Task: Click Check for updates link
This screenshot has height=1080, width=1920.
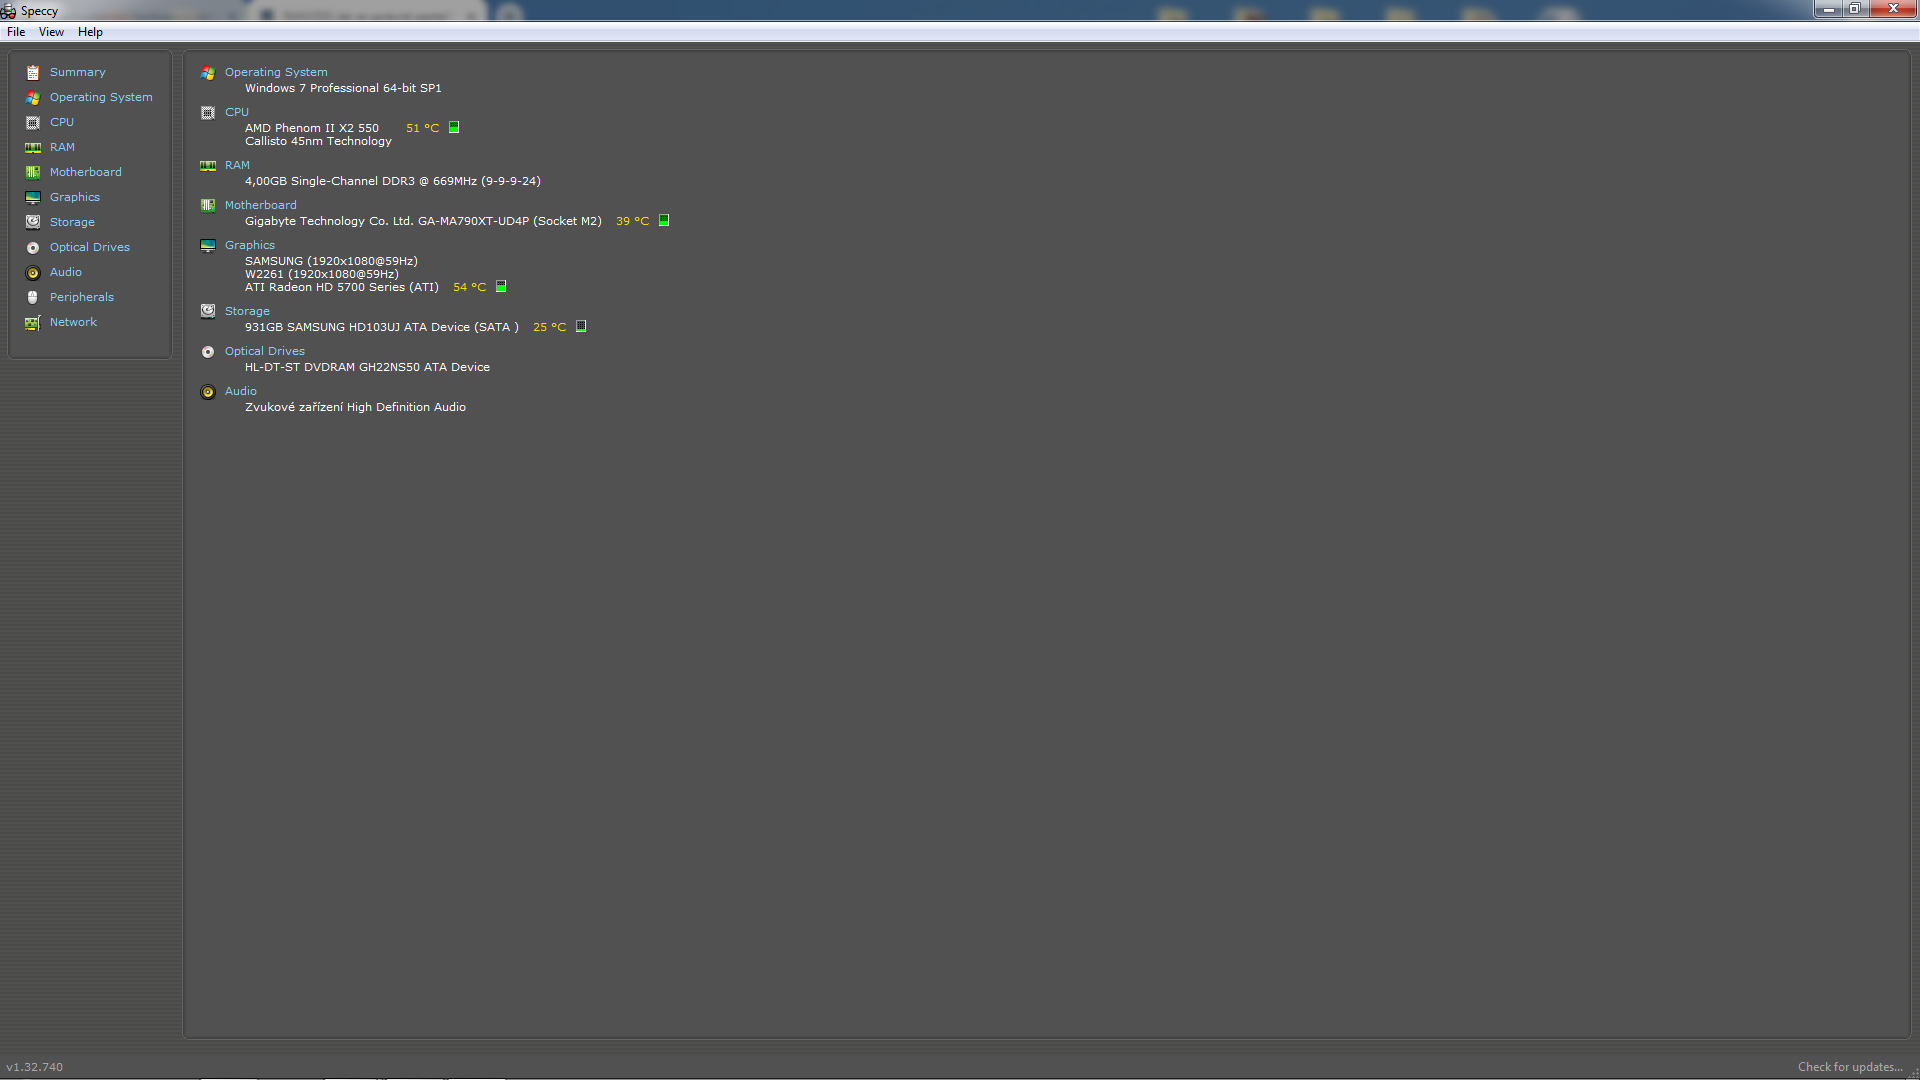Action: [1850, 1067]
